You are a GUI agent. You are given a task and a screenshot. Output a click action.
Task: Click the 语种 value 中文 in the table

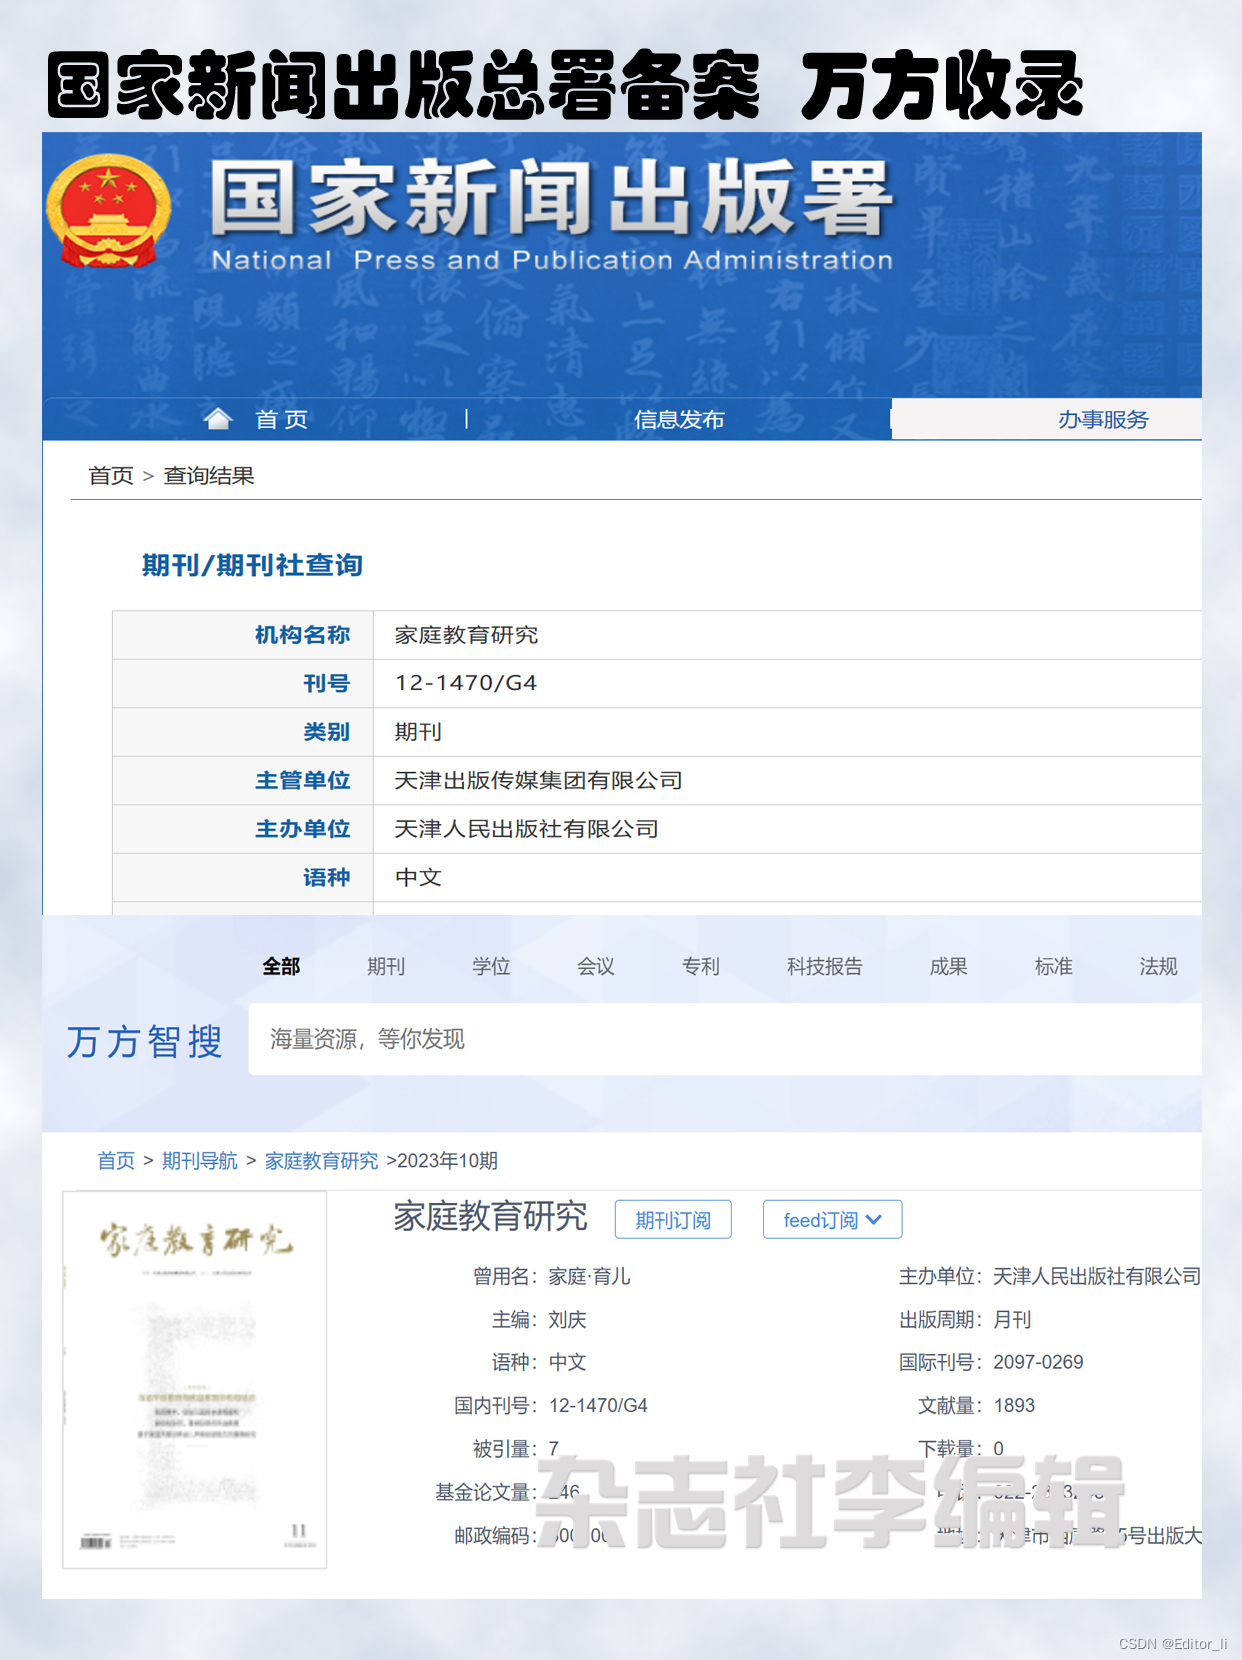pos(418,877)
